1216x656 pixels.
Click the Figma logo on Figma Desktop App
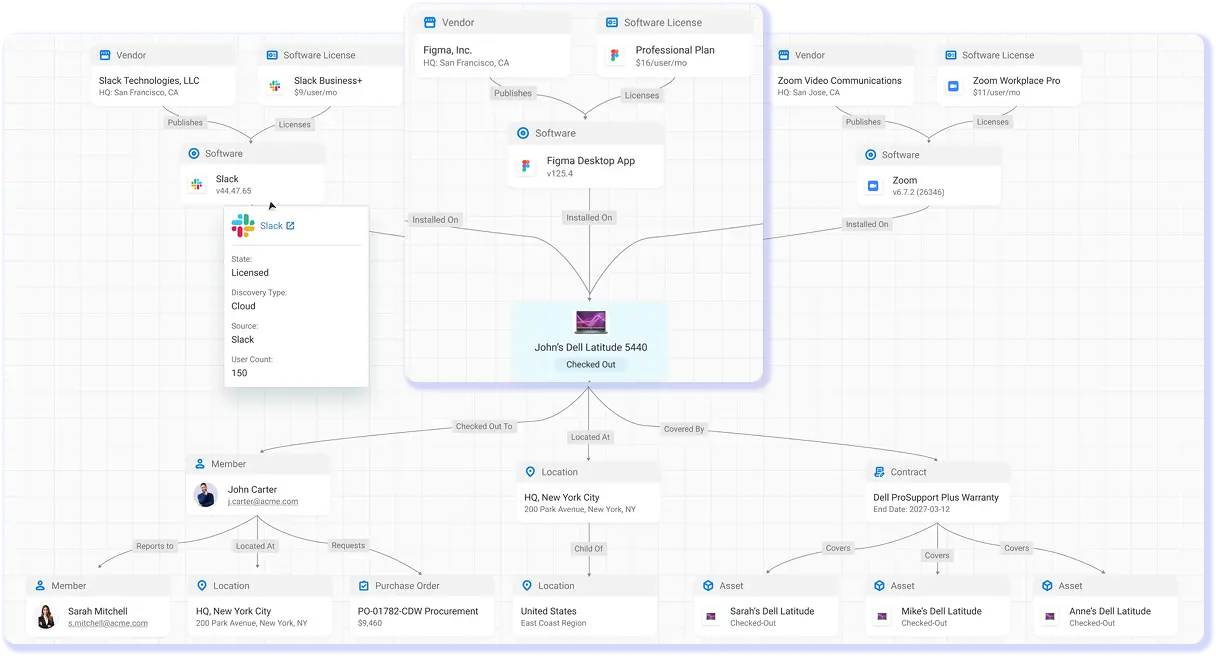(x=525, y=167)
